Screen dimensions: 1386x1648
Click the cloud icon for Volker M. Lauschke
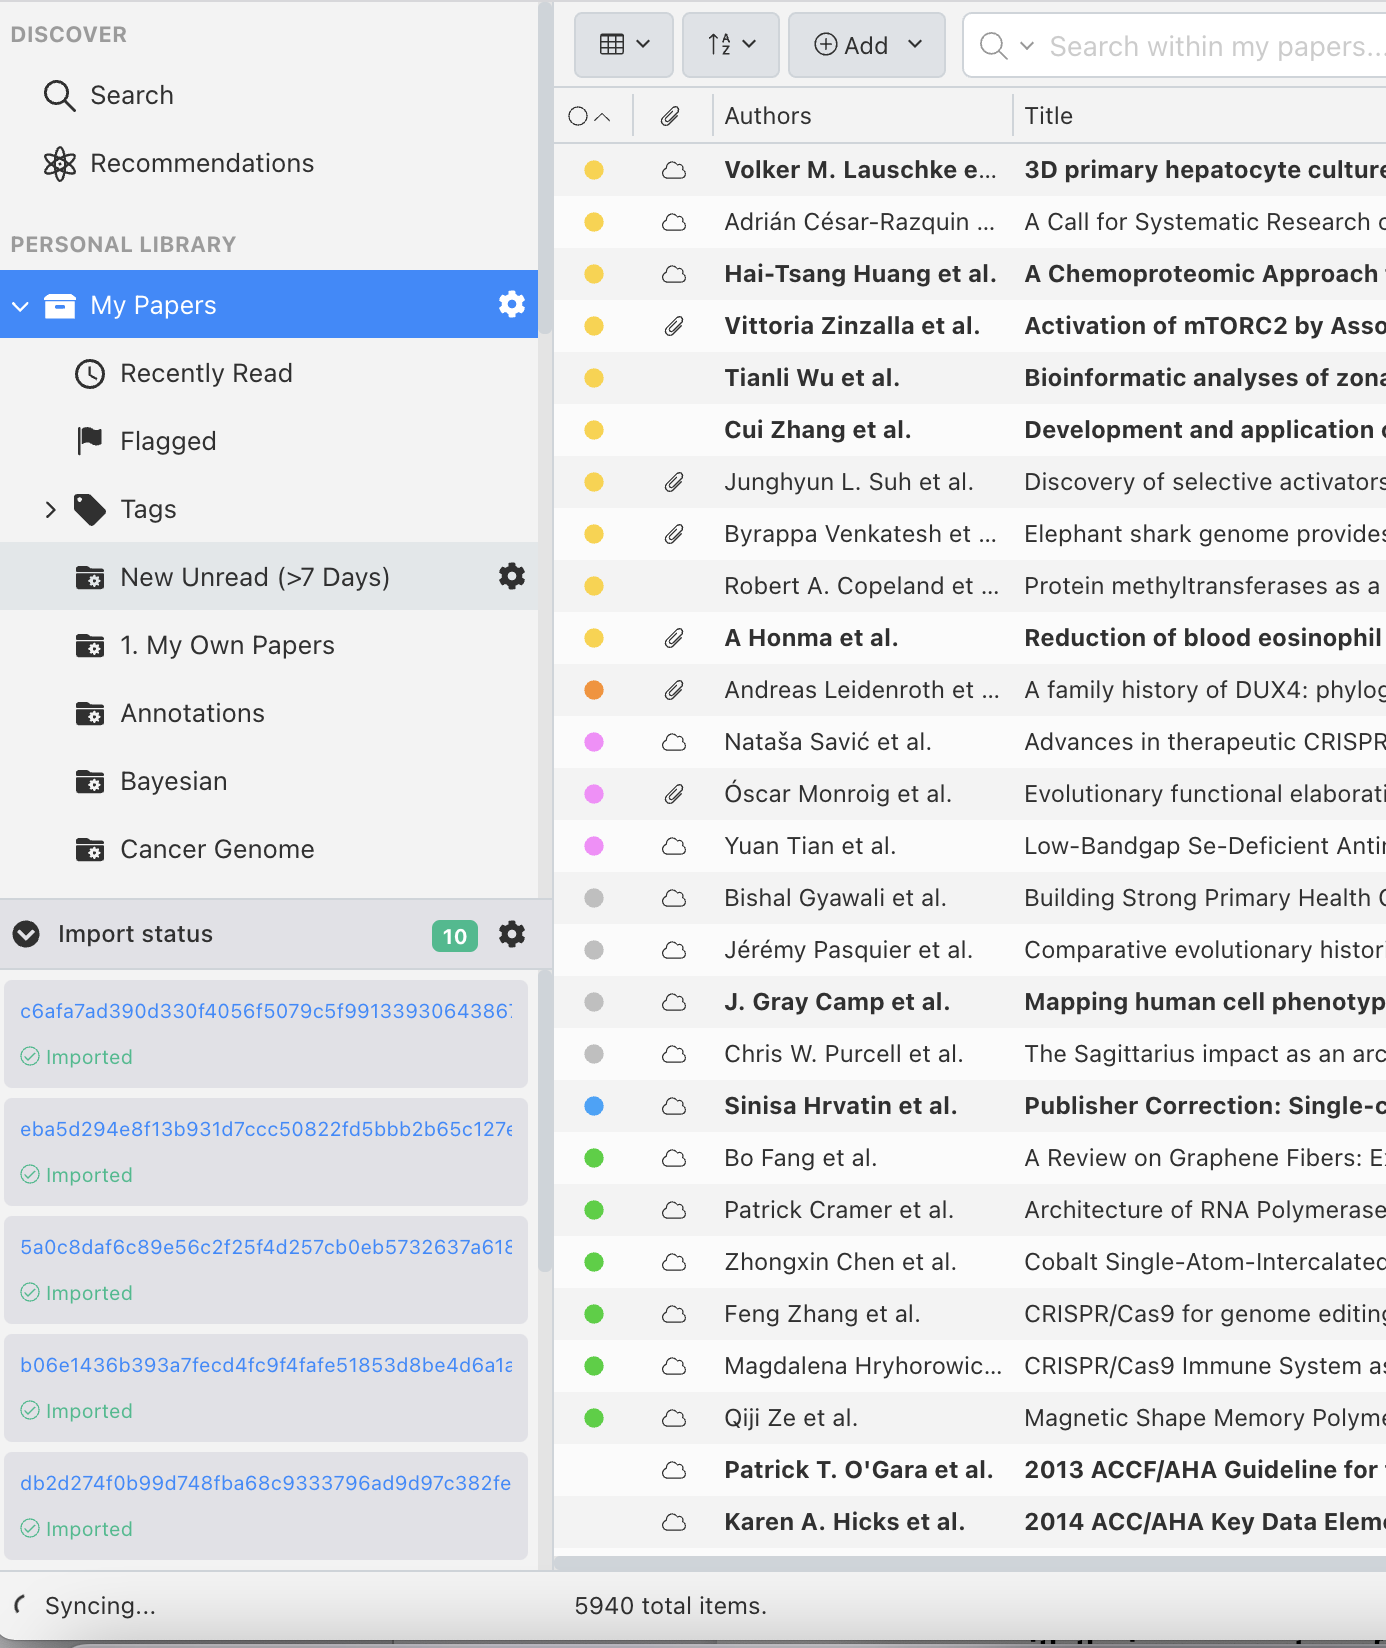(674, 170)
